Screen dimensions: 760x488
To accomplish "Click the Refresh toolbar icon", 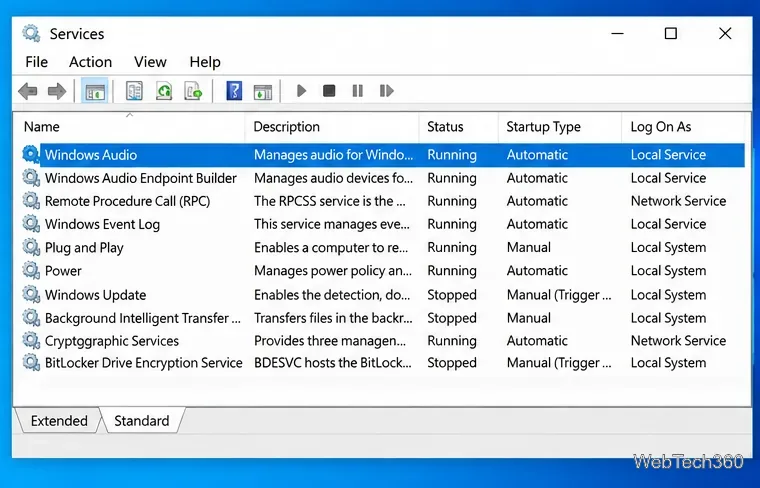I will (164, 91).
